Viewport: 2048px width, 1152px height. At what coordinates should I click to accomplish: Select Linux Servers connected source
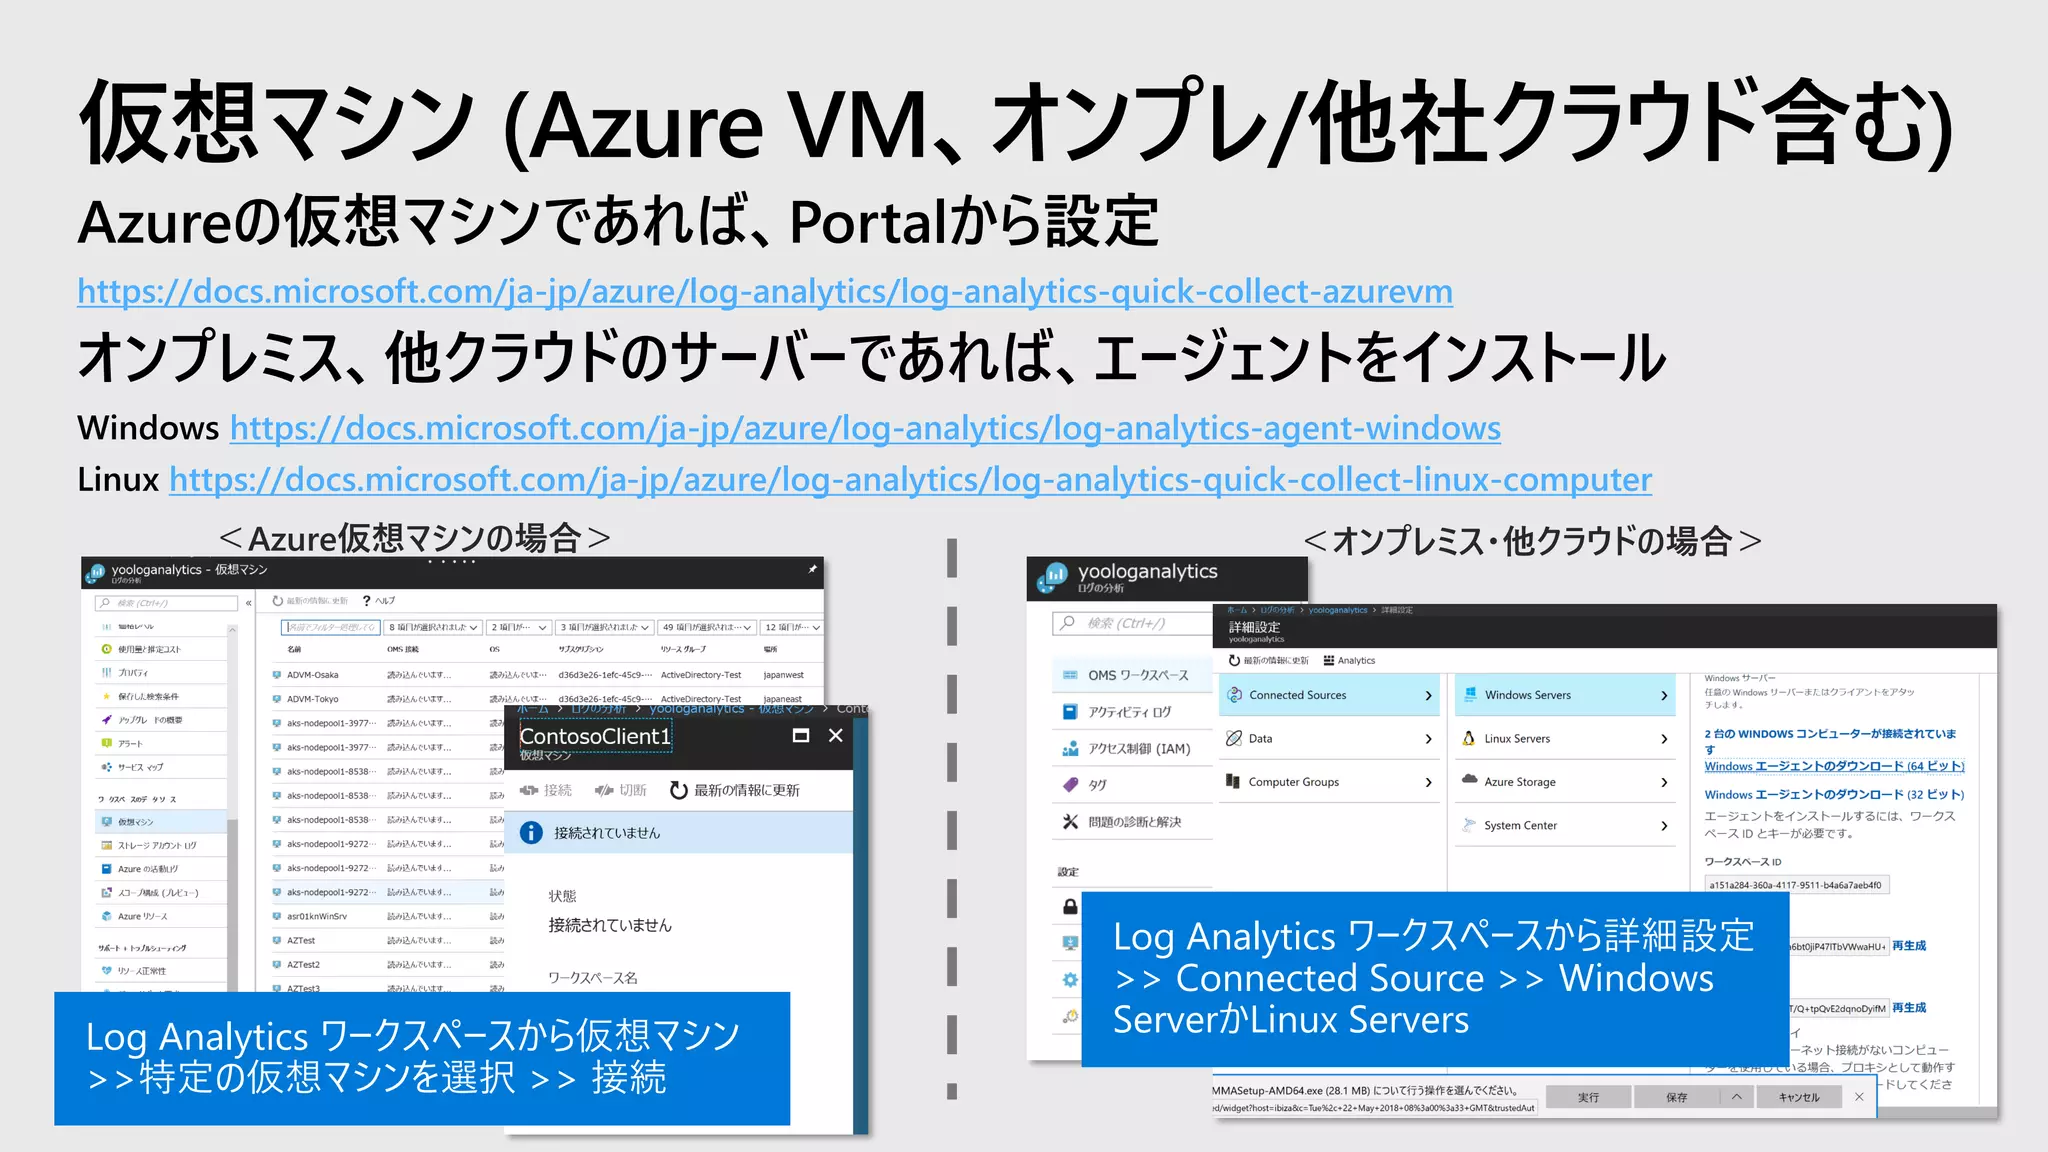point(1565,739)
